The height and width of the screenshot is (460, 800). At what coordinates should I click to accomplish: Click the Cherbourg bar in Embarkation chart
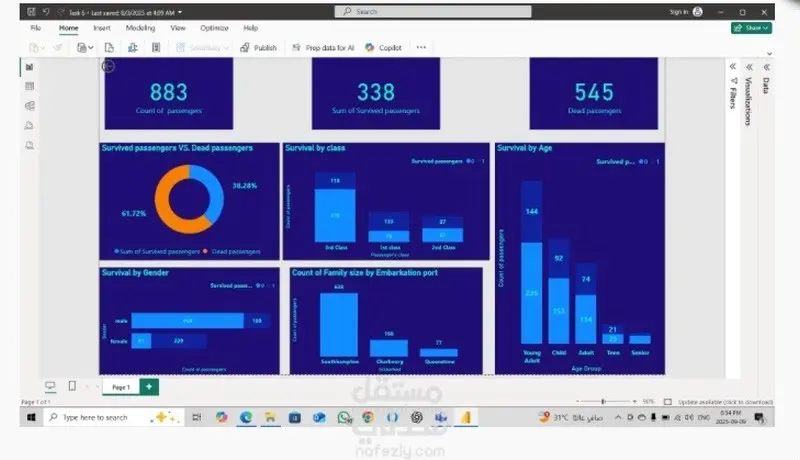click(x=389, y=348)
